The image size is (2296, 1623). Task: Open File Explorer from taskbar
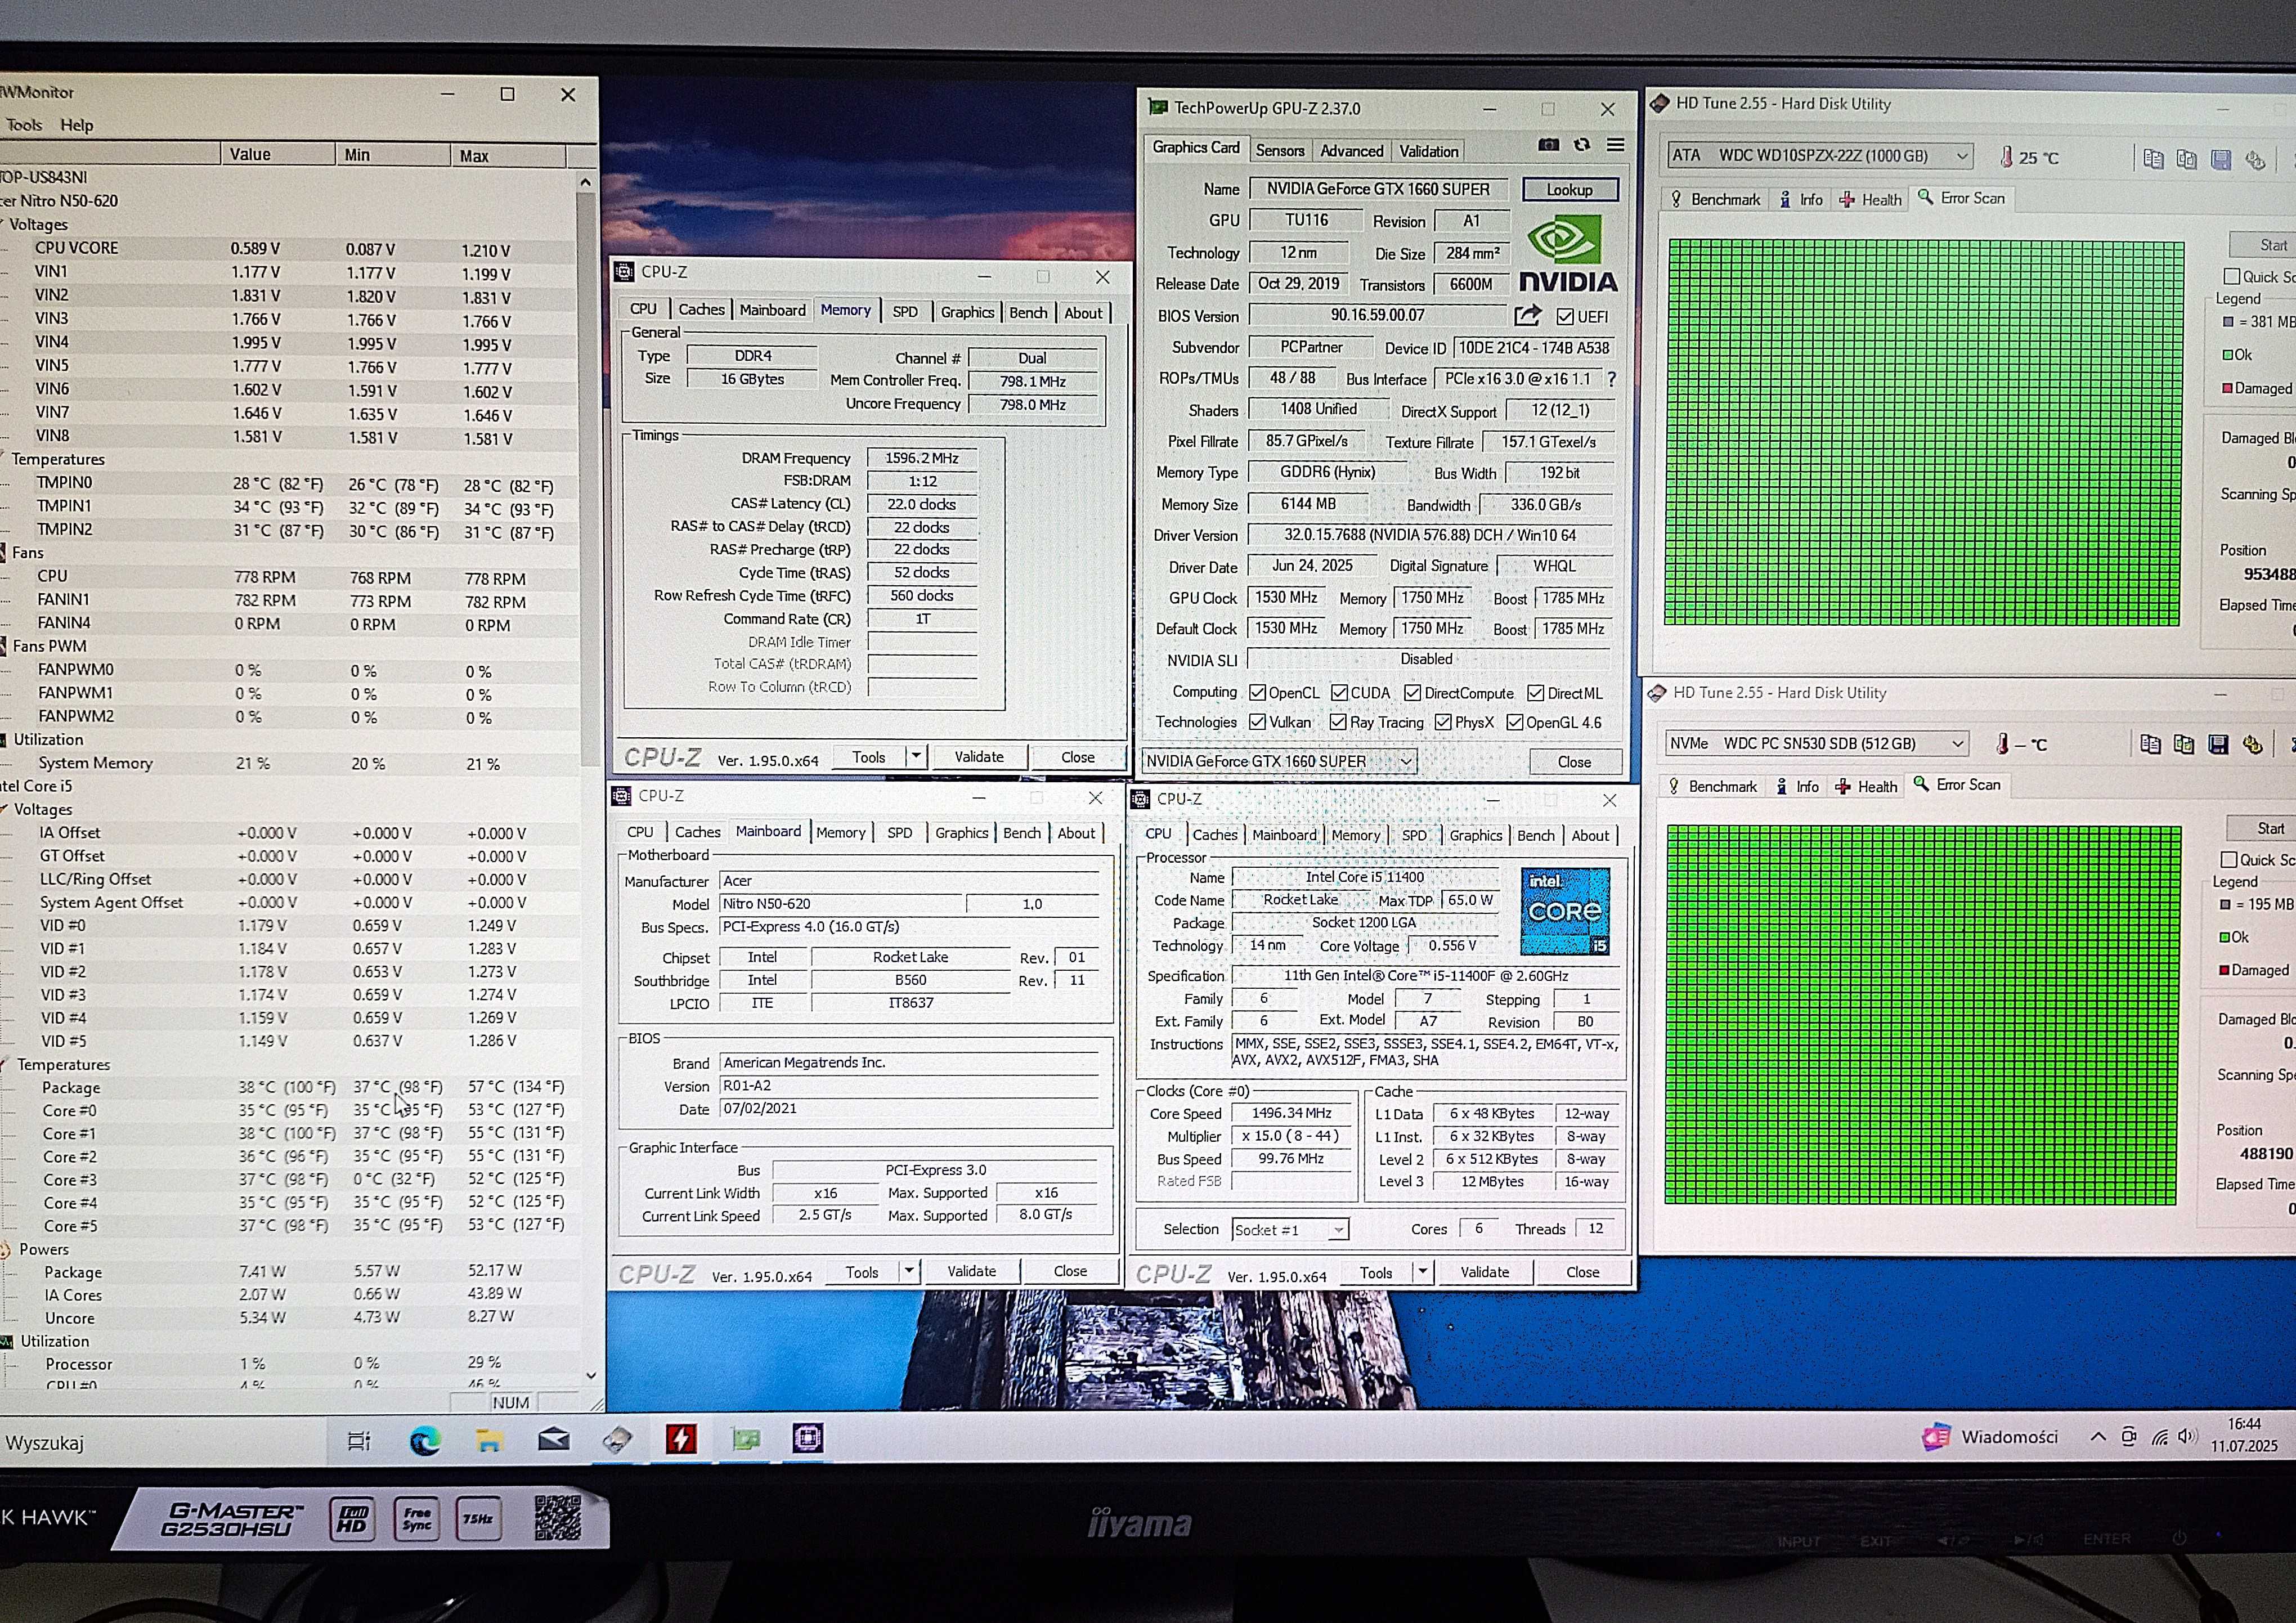[489, 1440]
